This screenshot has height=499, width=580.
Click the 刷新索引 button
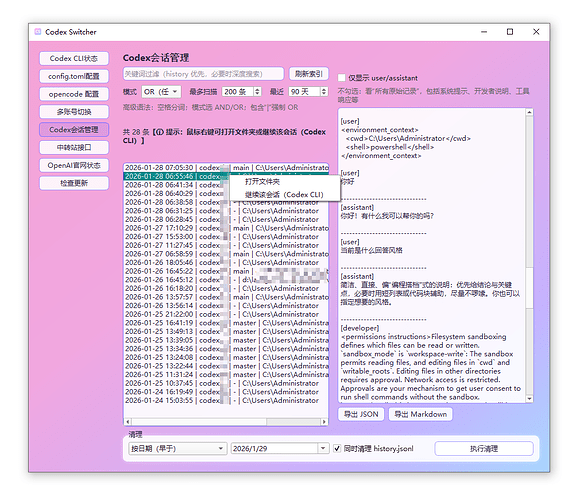click(308, 74)
